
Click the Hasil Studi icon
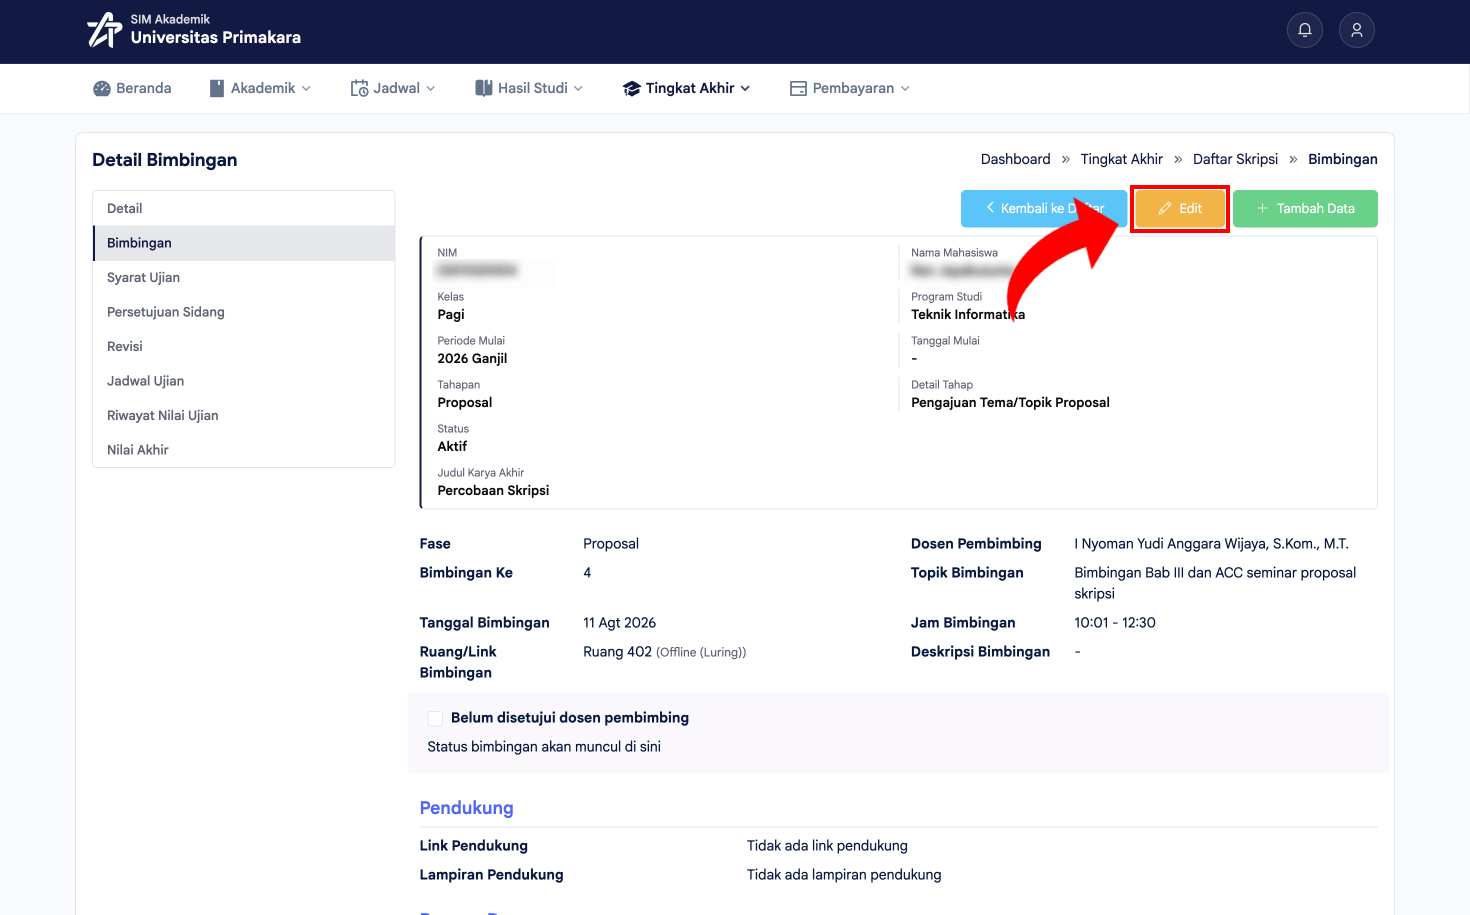[x=484, y=88]
